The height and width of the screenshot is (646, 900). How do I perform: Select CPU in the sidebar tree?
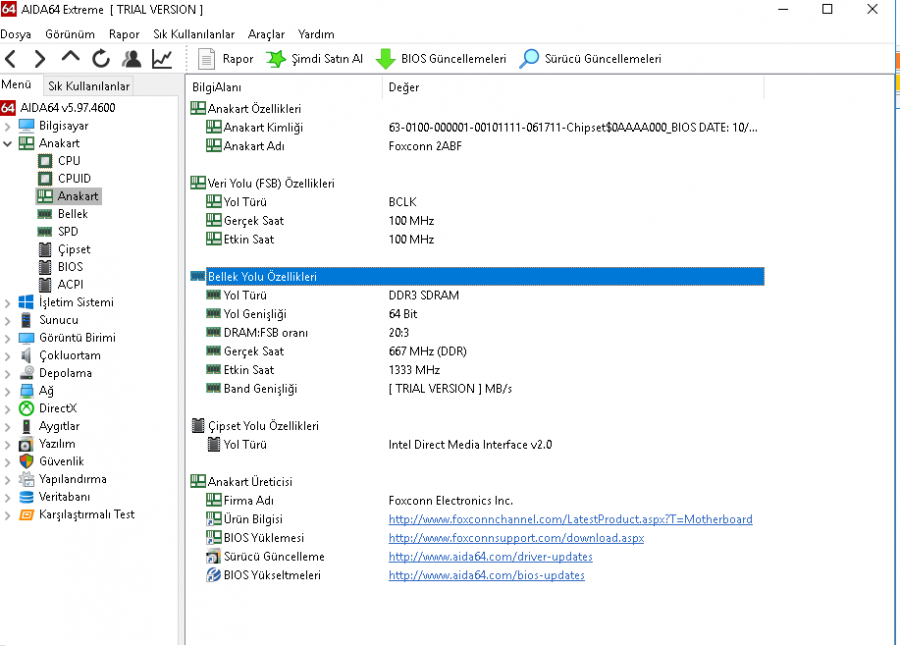point(69,161)
